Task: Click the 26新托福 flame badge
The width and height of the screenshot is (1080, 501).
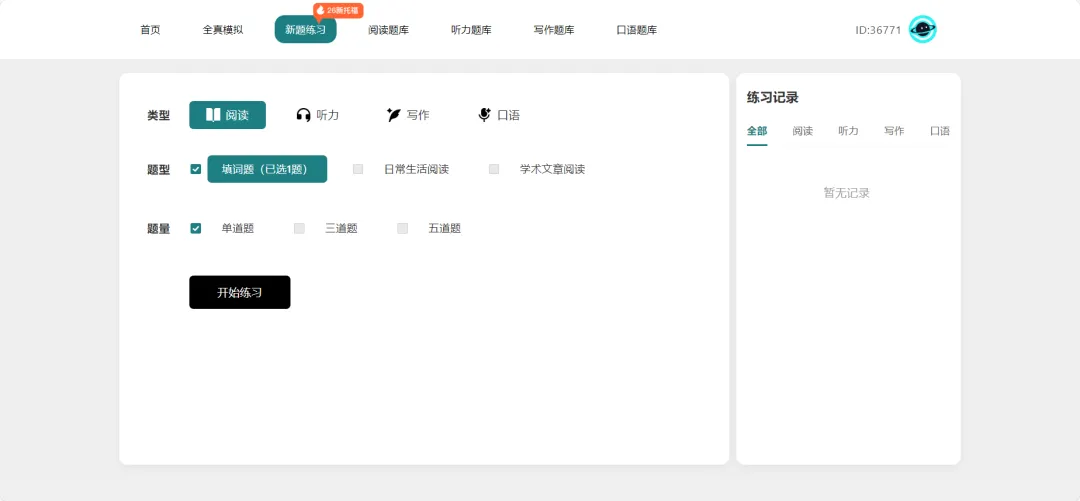Action: [x=338, y=10]
